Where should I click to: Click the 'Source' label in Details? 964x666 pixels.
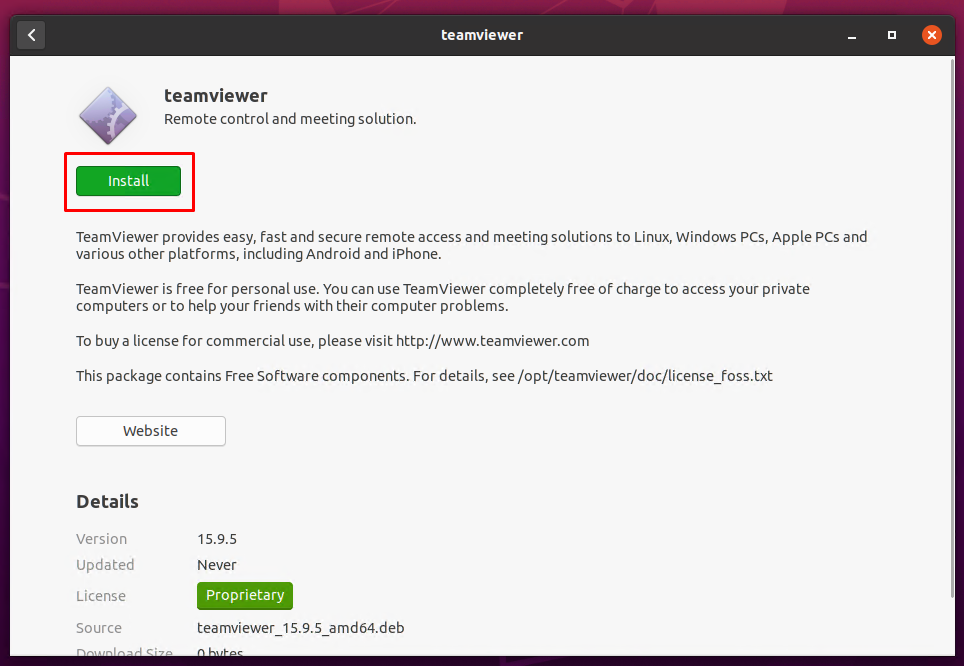point(99,628)
